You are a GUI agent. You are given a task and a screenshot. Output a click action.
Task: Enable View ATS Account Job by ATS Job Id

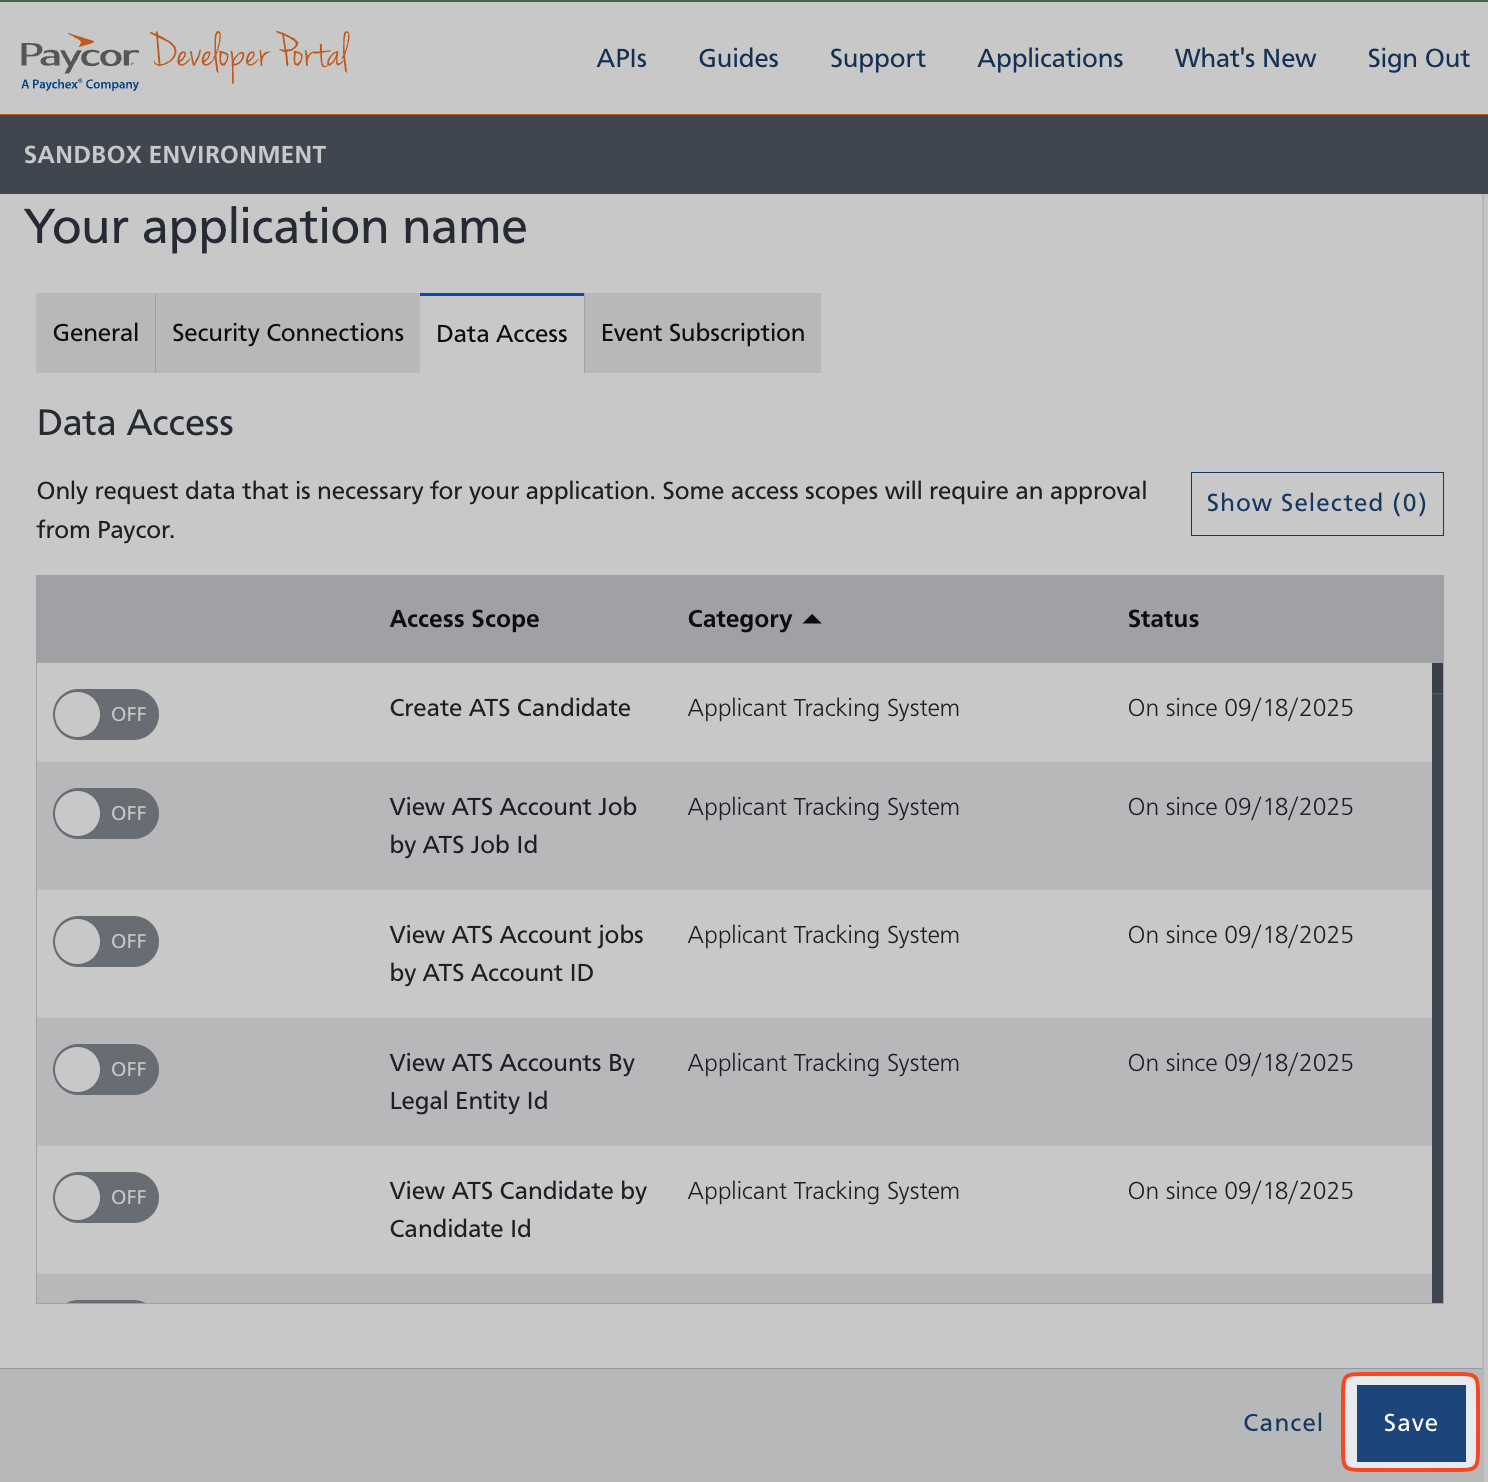pos(106,813)
